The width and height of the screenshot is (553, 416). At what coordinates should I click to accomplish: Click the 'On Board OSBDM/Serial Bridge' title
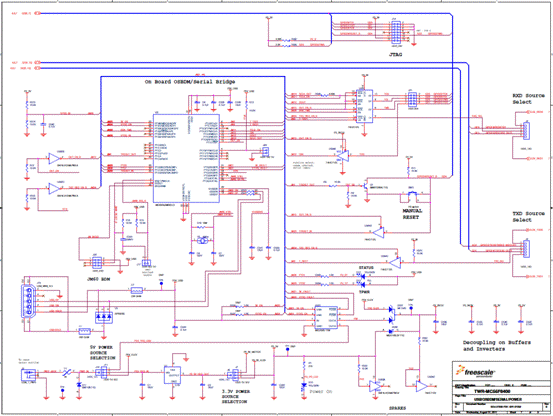click(190, 82)
